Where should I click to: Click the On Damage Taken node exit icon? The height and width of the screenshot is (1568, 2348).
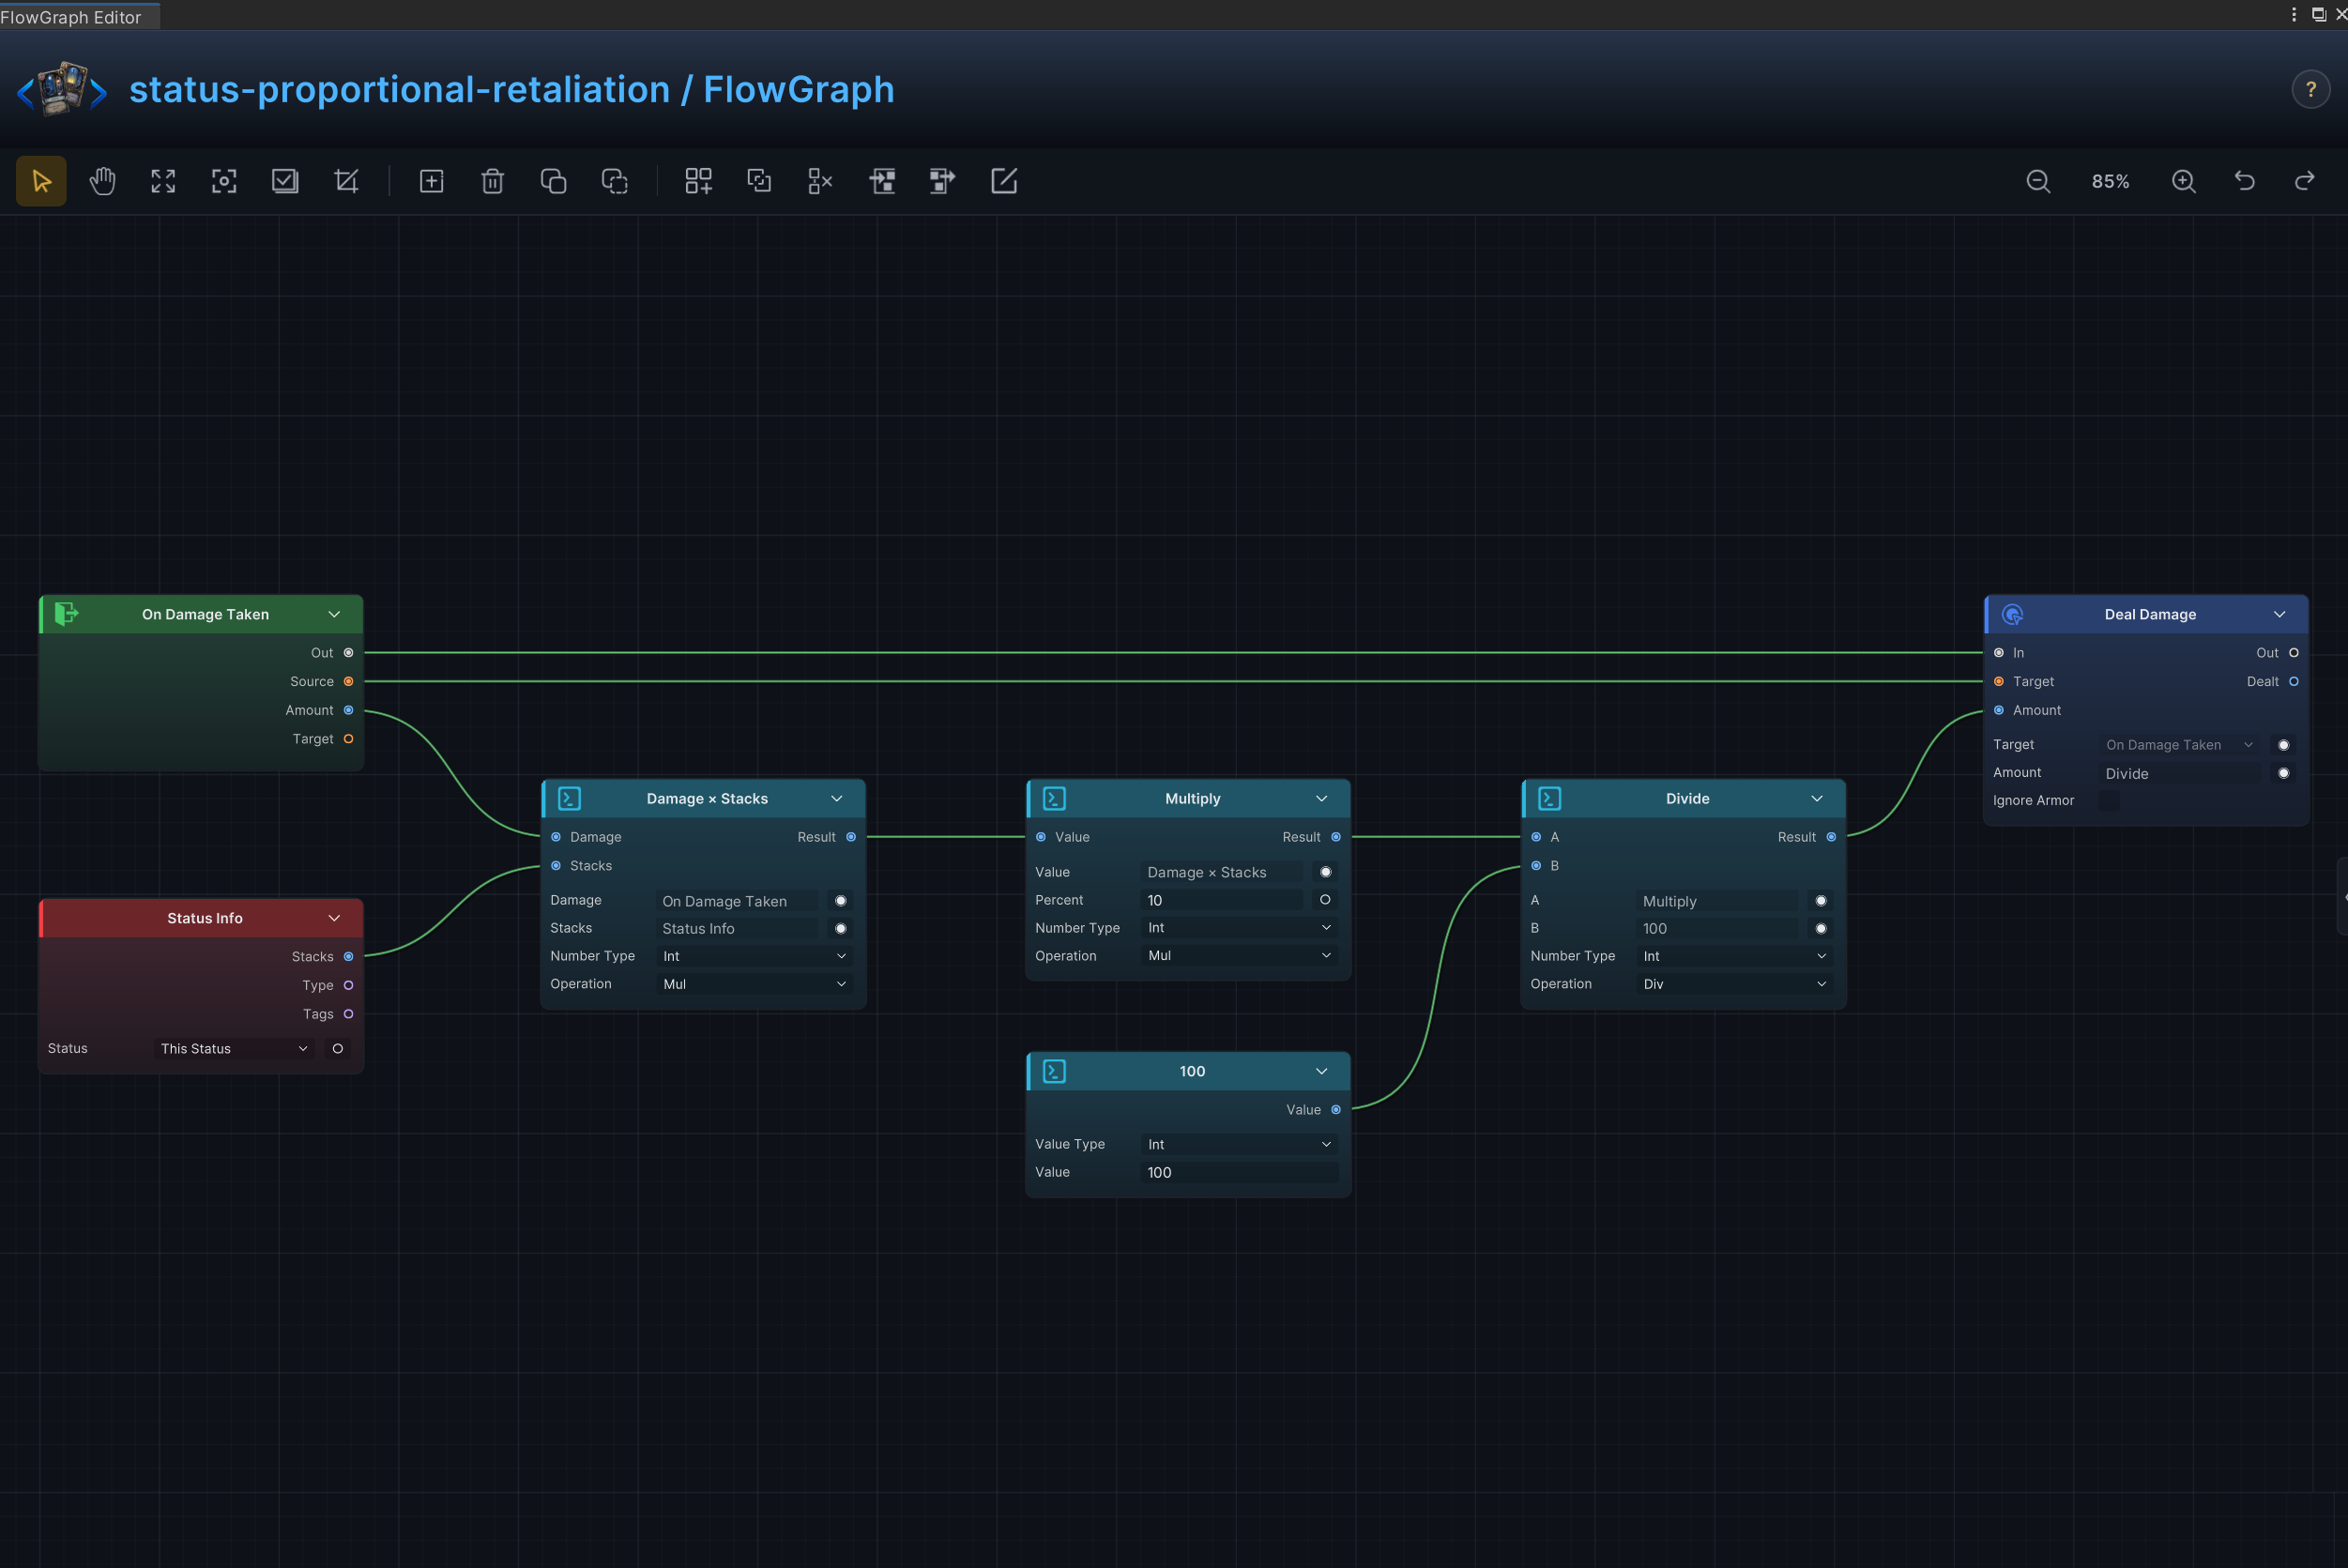tap(66, 614)
